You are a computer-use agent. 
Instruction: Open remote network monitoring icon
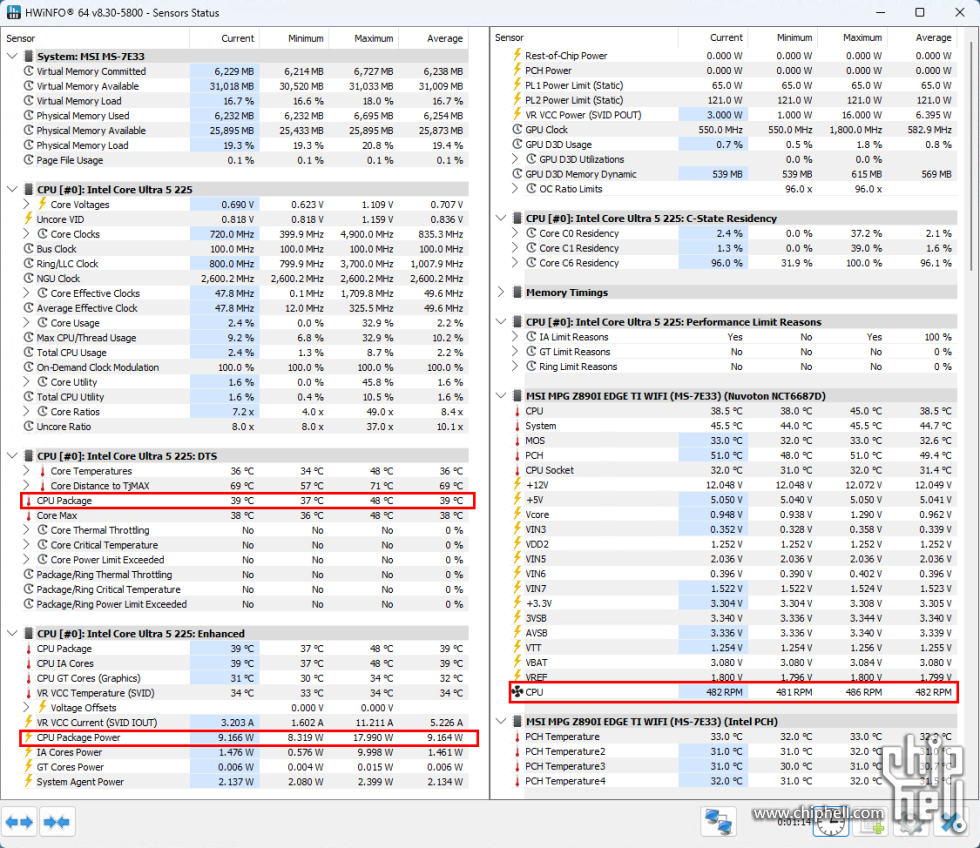[719, 822]
